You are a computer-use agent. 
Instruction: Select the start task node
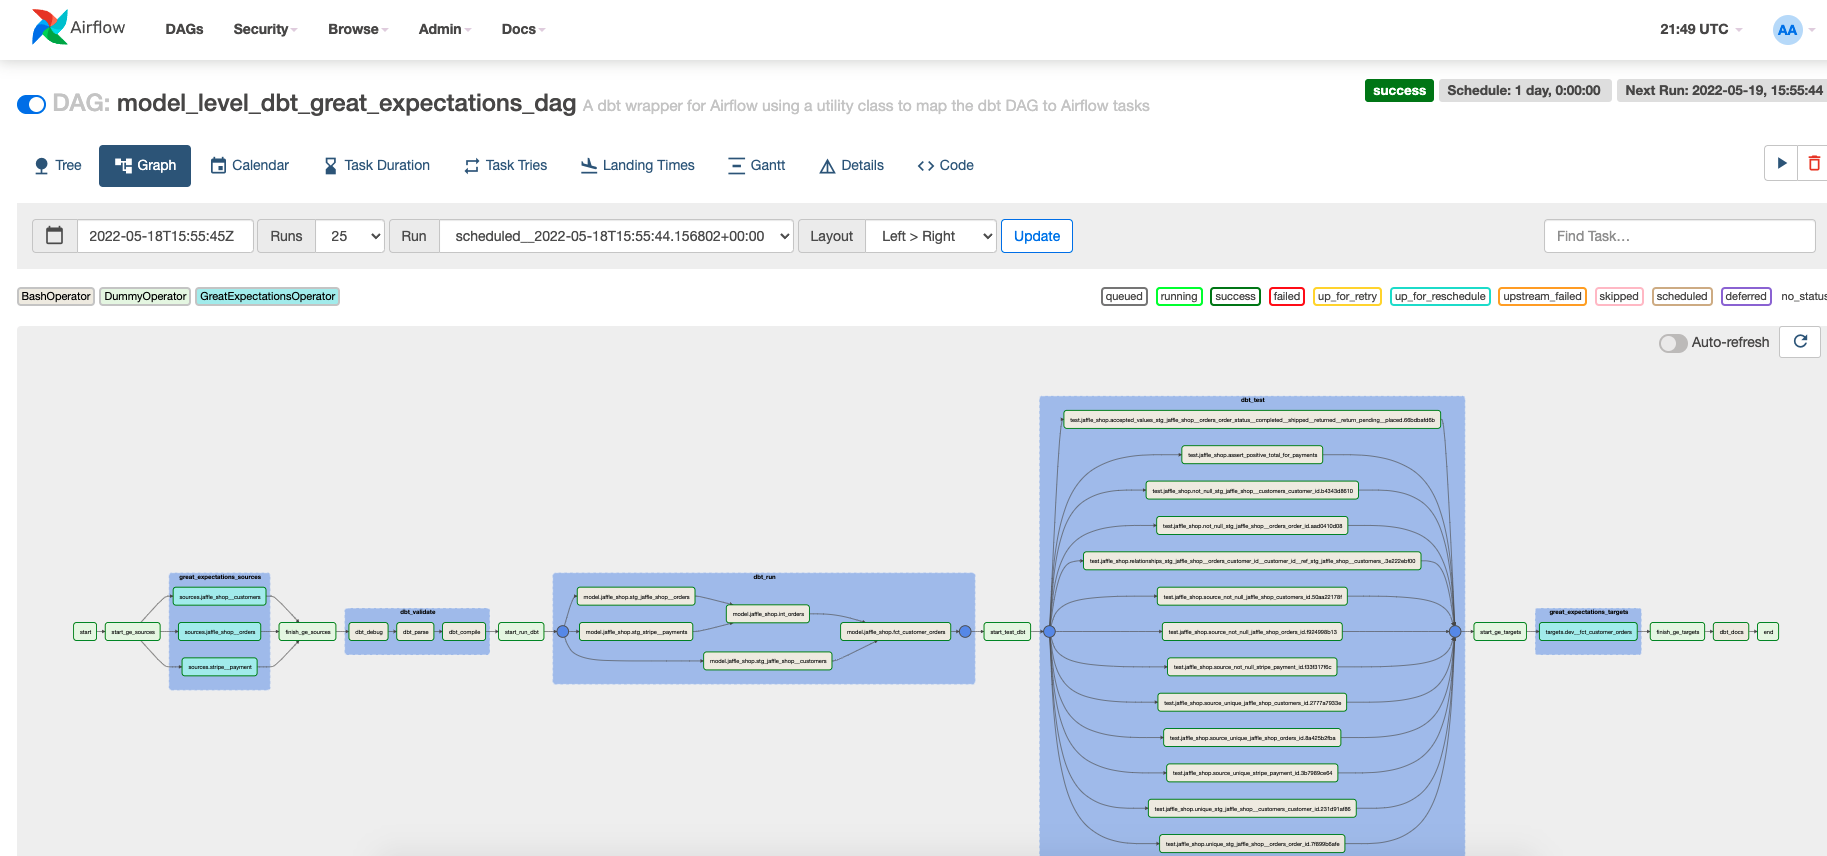(85, 632)
